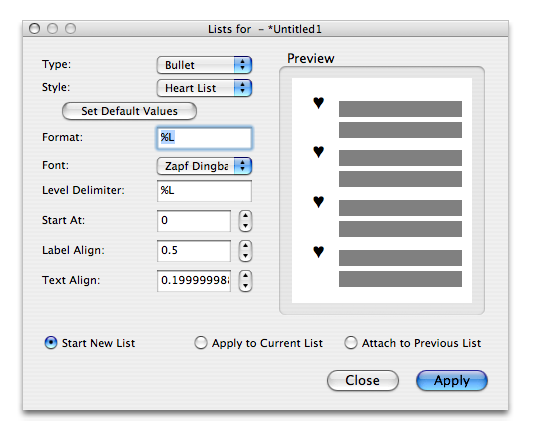Click the Close button
The image size is (539, 441).
(x=363, y=381)
